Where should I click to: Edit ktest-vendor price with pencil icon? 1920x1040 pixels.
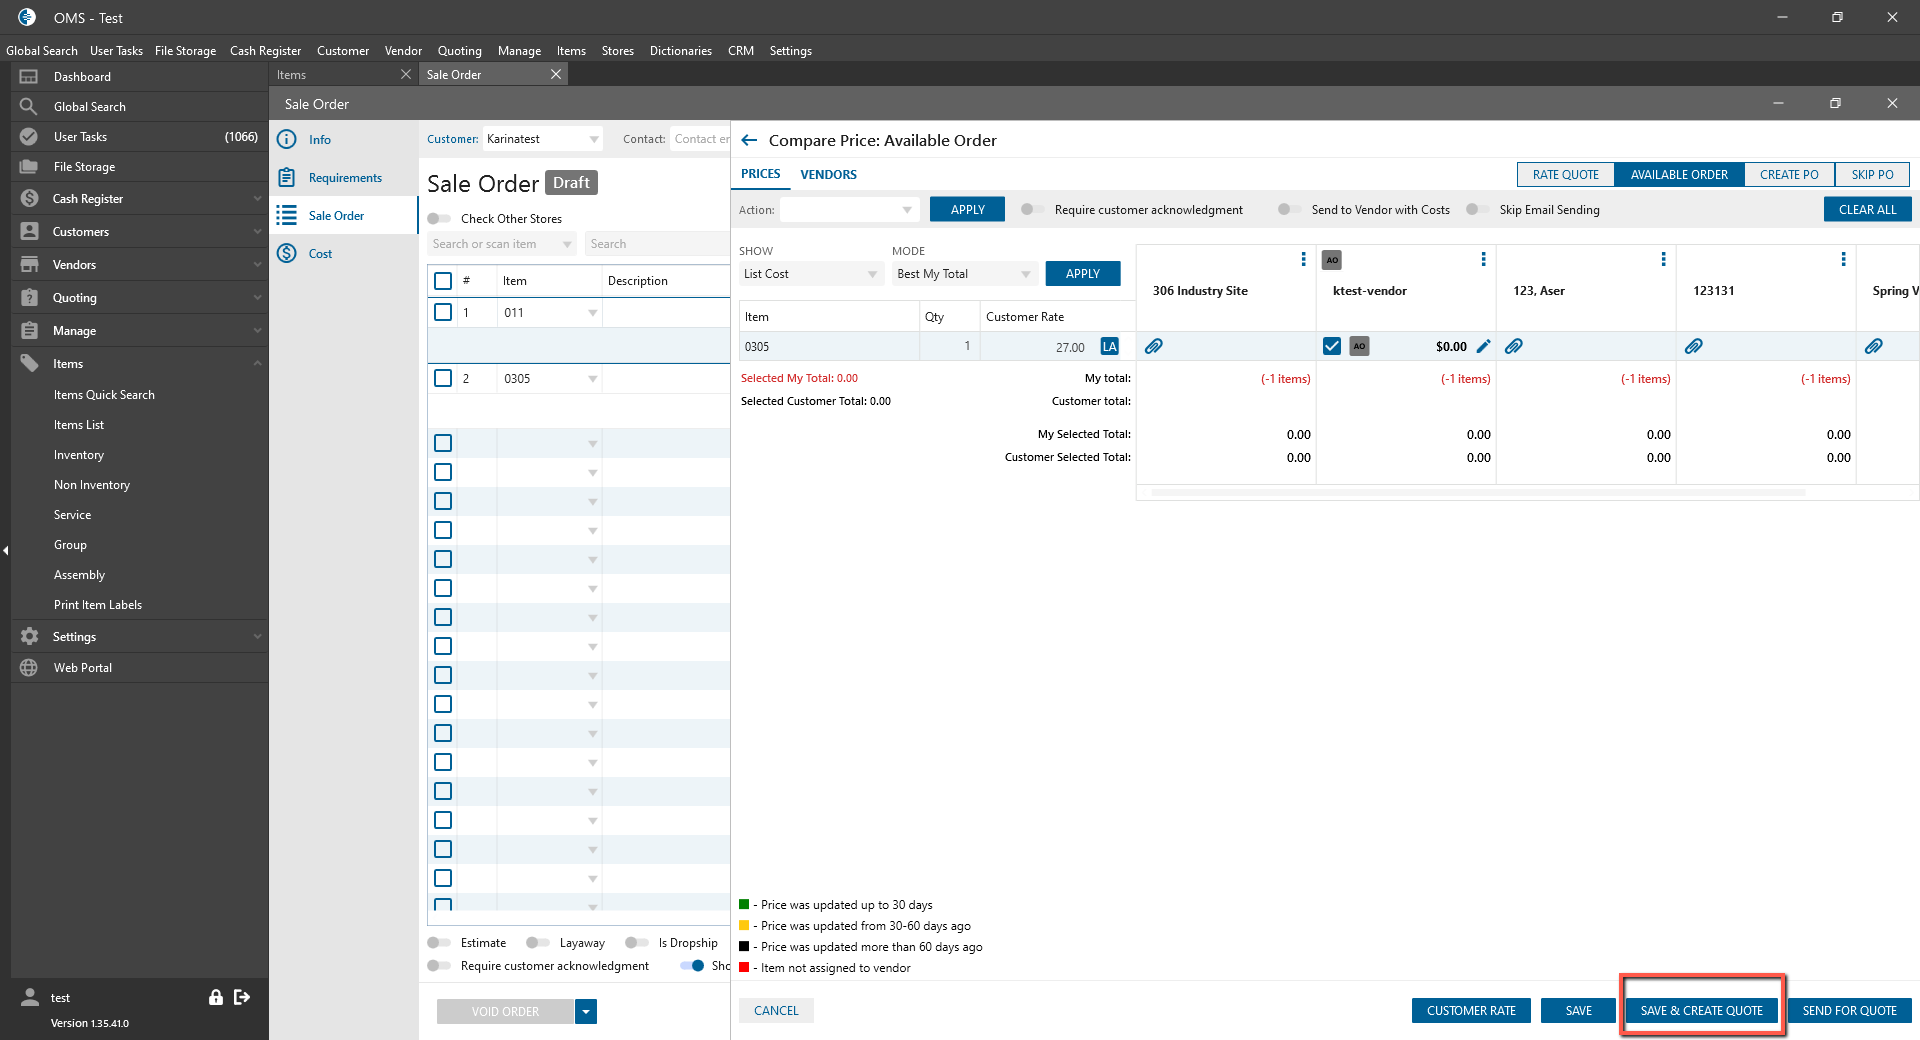click(1484, 347)
